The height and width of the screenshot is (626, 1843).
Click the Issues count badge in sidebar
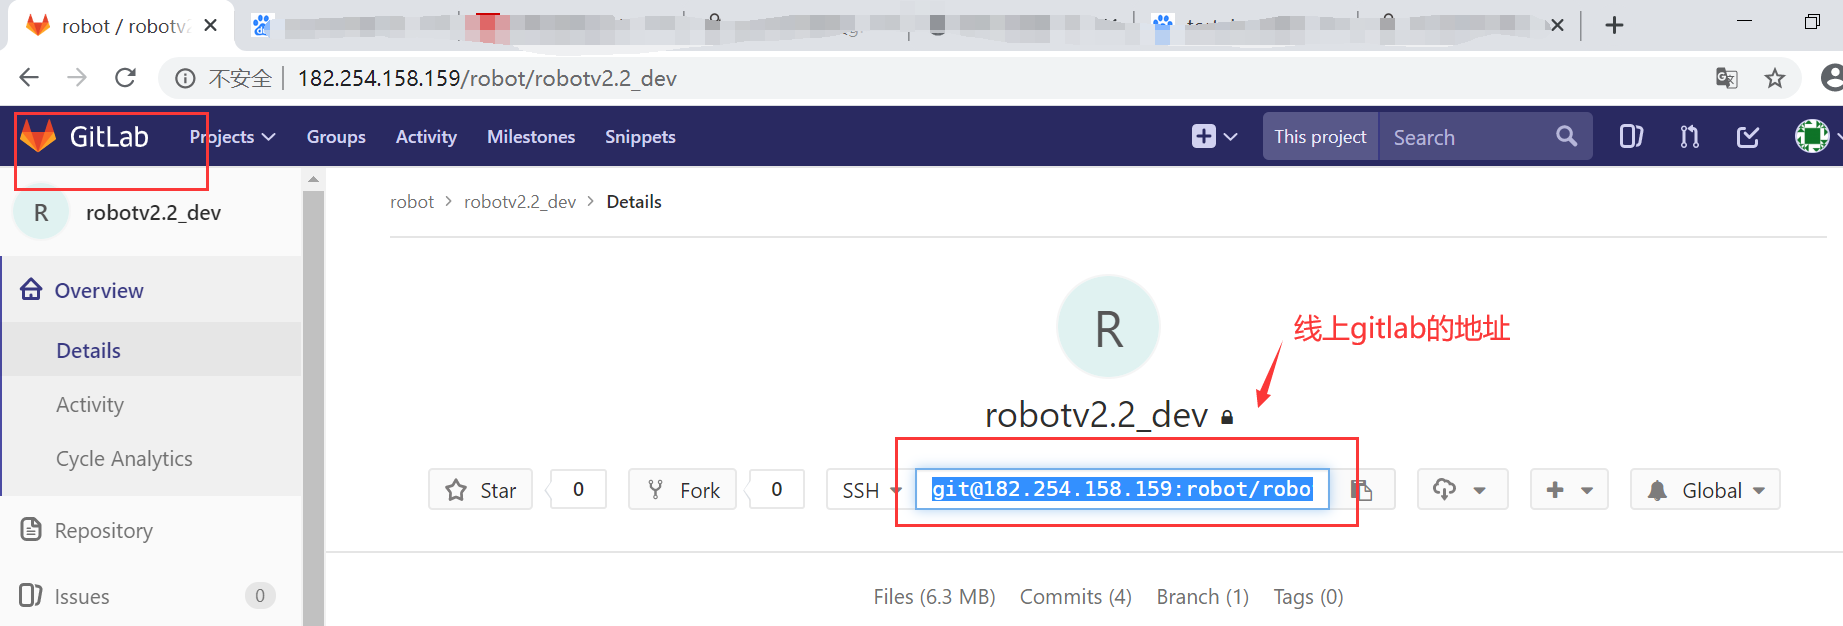[x=260, y=596]
